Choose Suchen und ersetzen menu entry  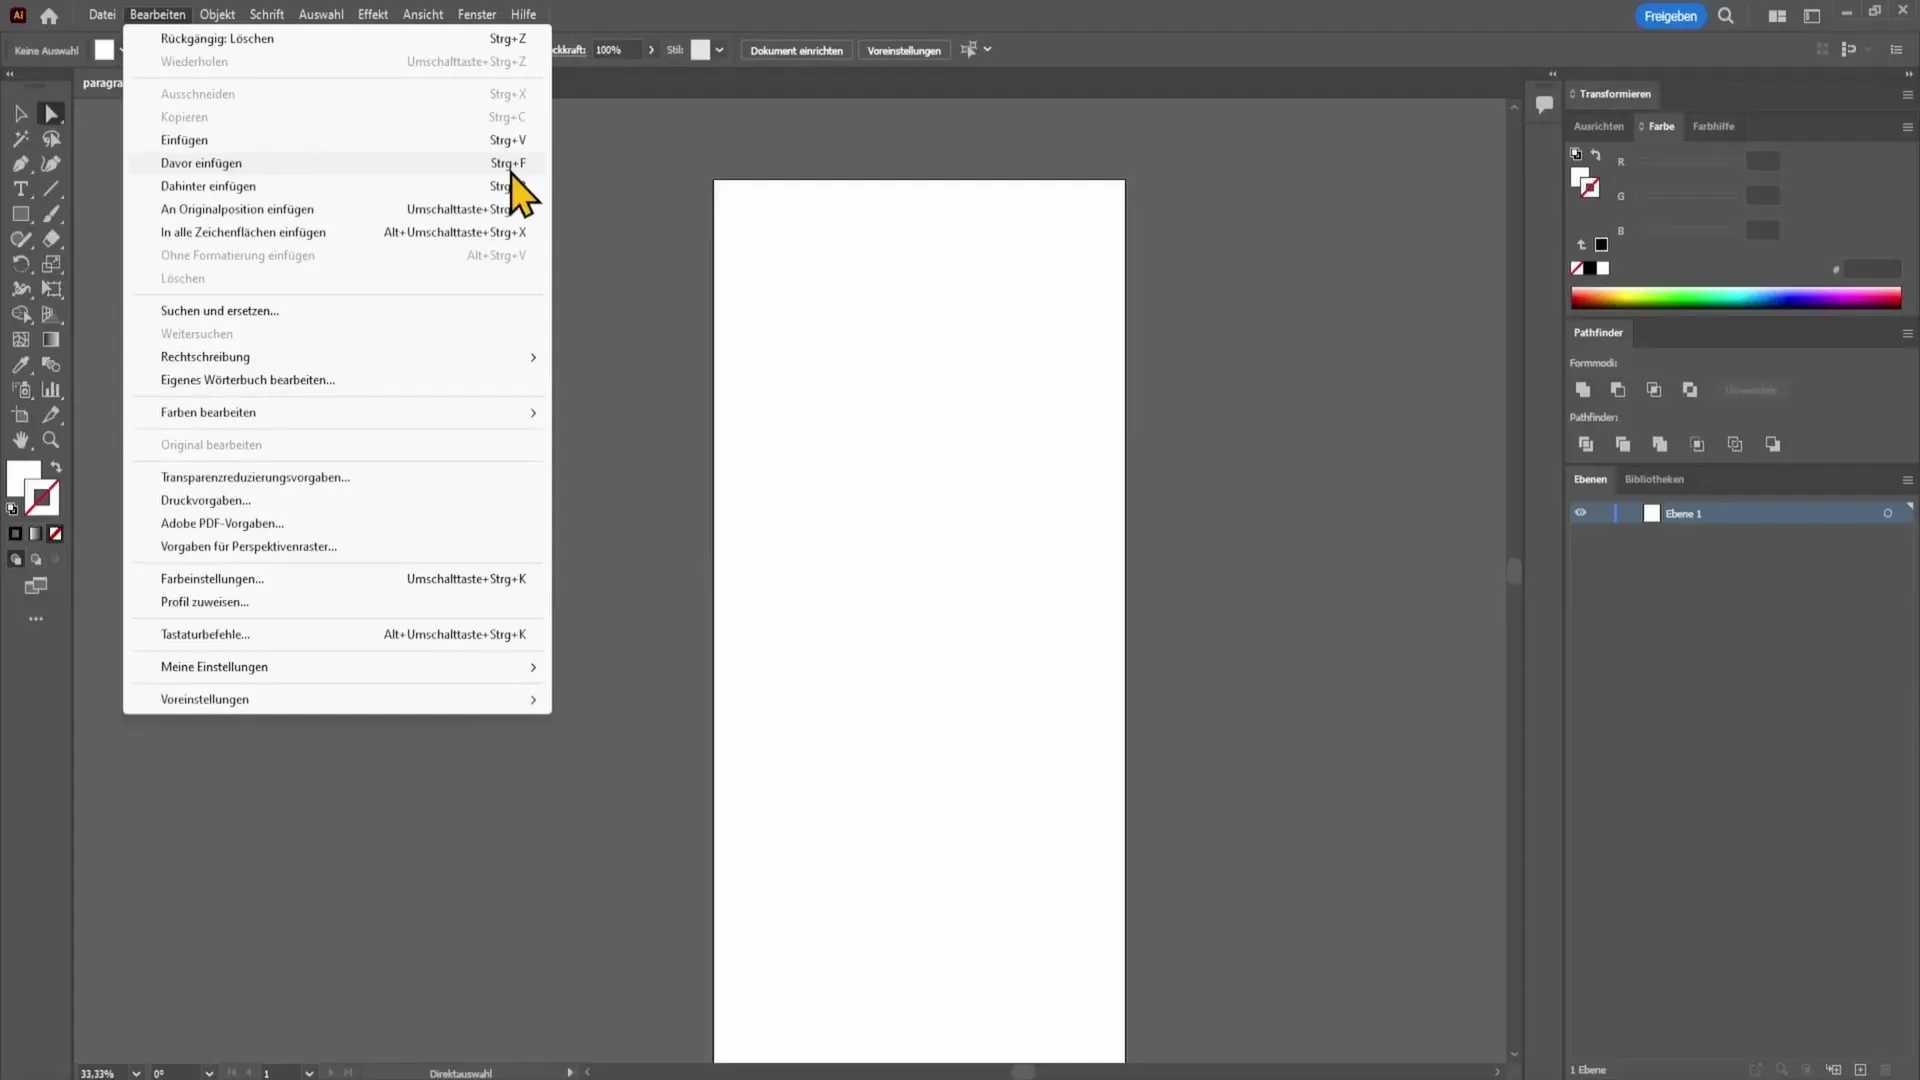338,311
